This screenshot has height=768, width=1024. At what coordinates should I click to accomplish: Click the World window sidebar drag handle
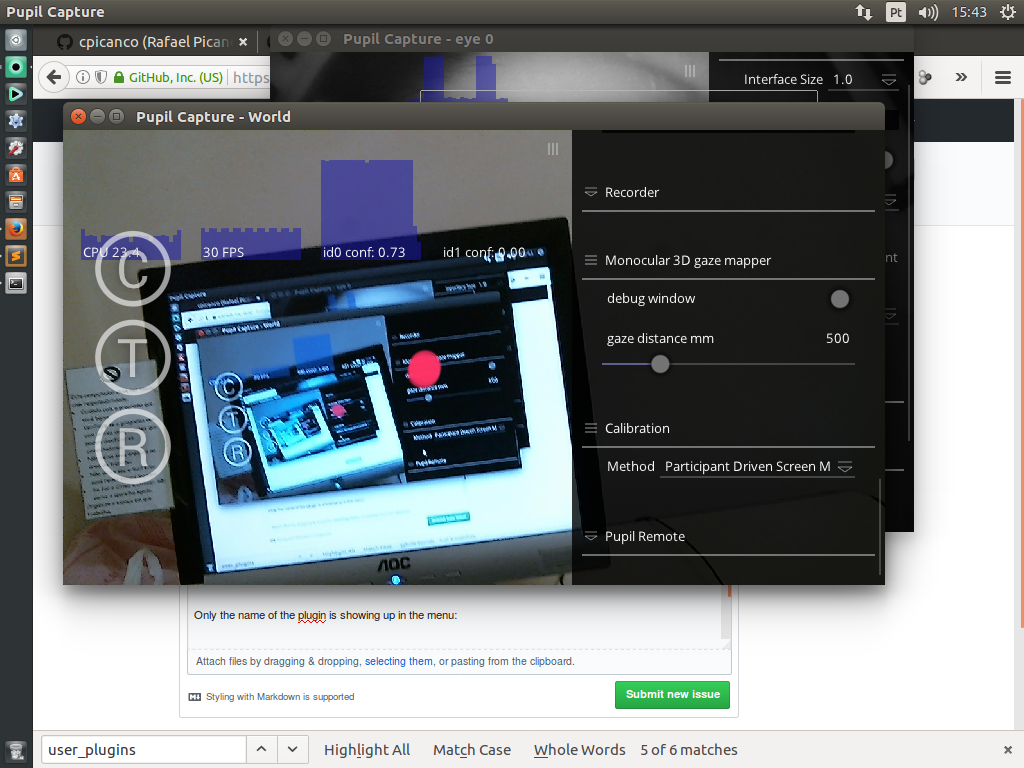(x=552, y=149)
